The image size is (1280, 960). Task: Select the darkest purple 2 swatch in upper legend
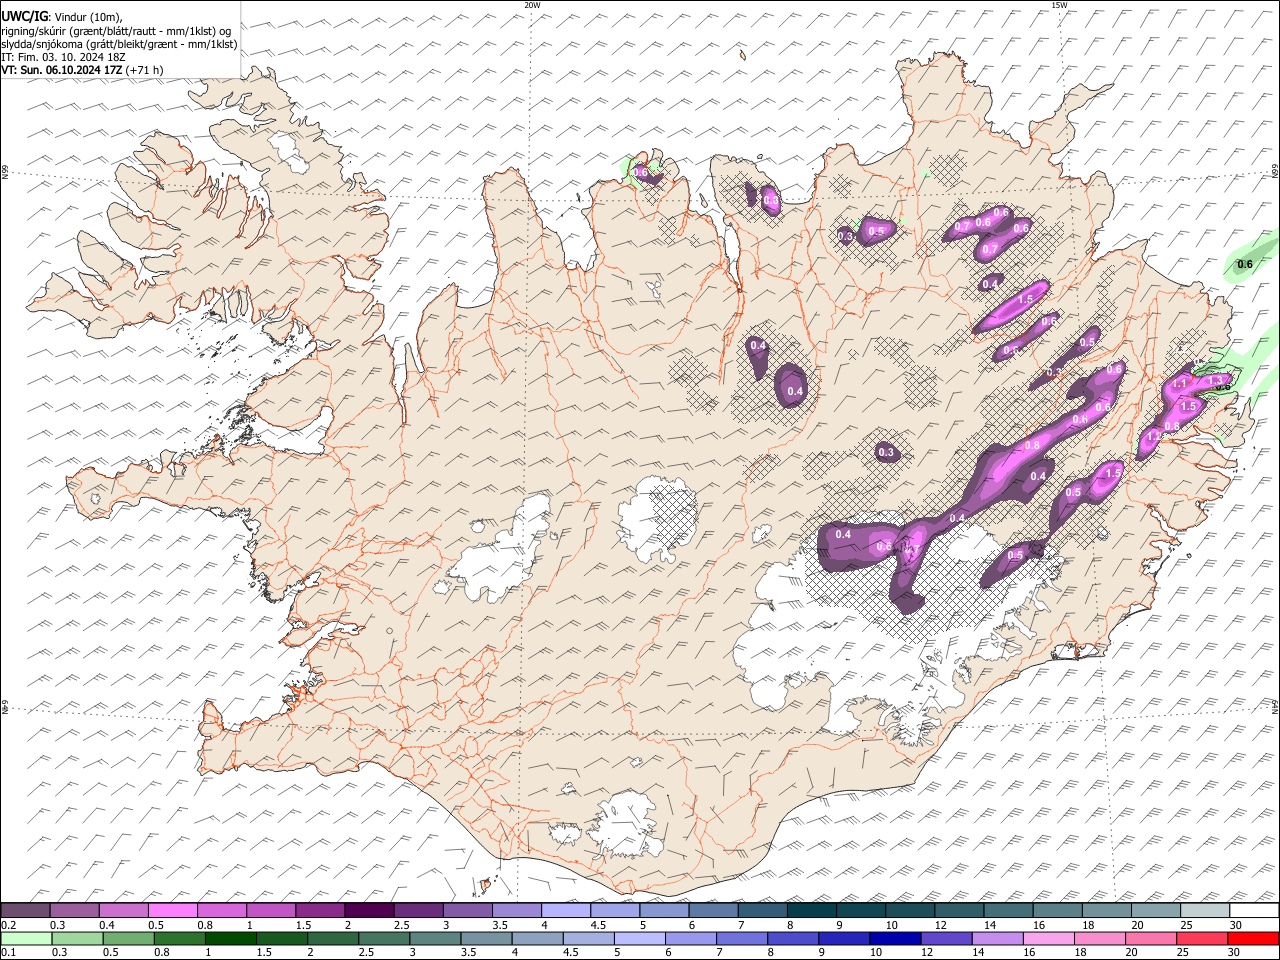368,911
